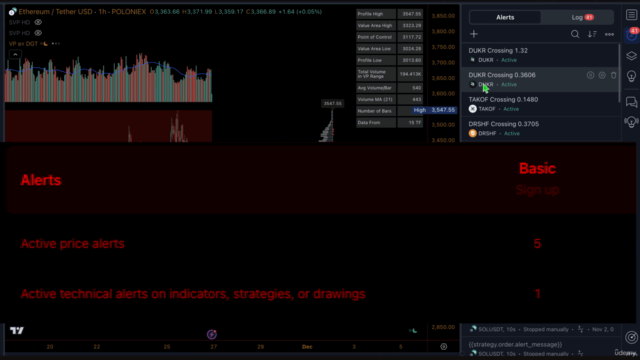Click the Value Area High table row
The width and height of the screenshot is (640, 360).
pos(390,25)
